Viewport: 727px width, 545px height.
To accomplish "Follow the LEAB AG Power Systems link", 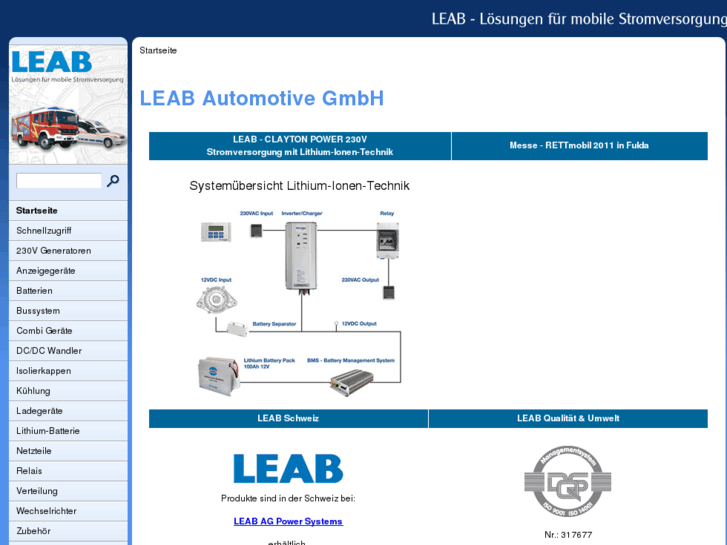I will coord(288,521).
